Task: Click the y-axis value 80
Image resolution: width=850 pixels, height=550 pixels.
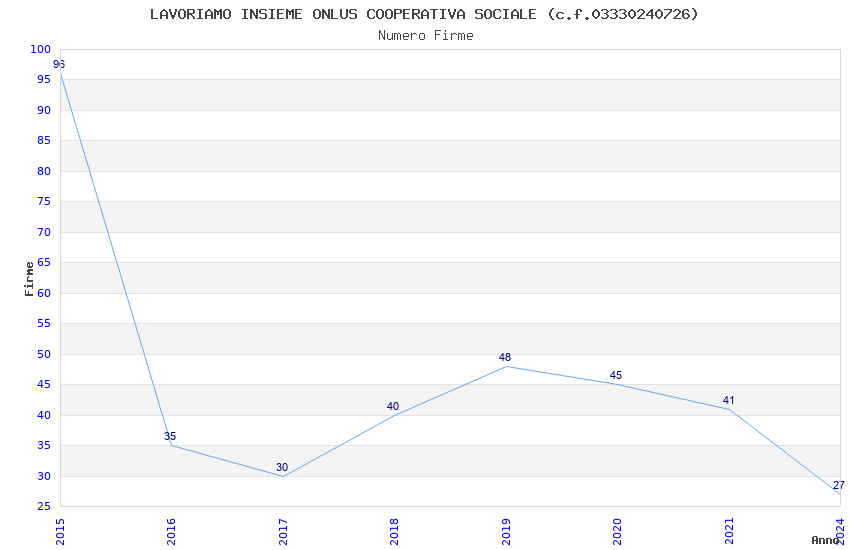Action: [44, 171]
